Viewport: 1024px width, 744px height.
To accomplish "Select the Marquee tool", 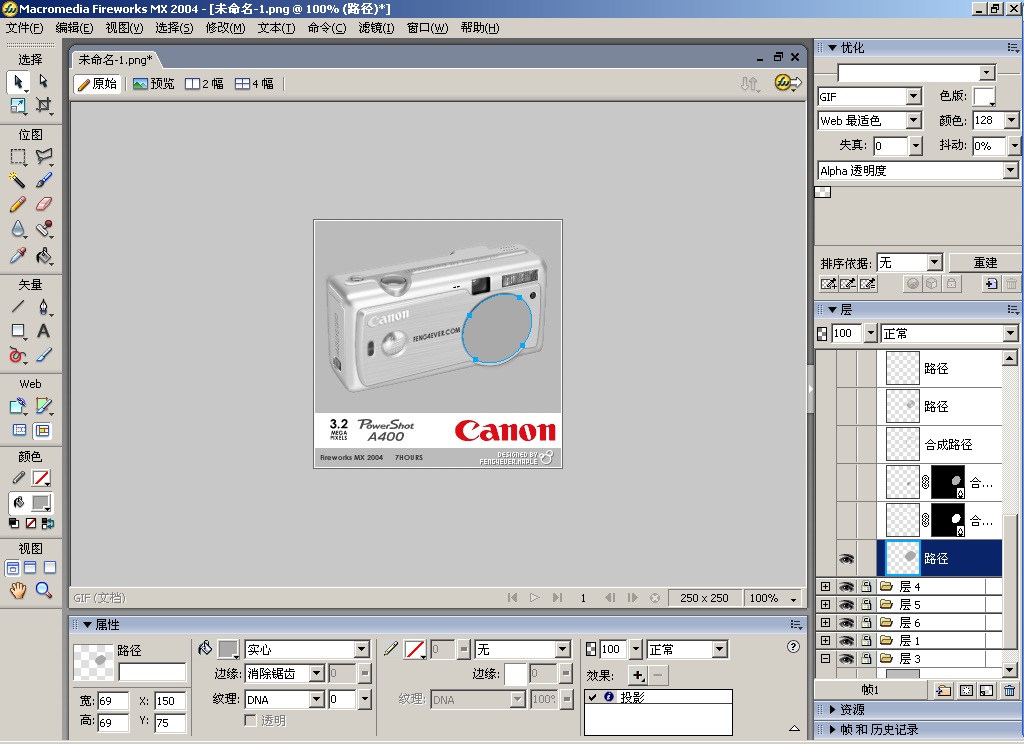I will (x=18, y=157).
